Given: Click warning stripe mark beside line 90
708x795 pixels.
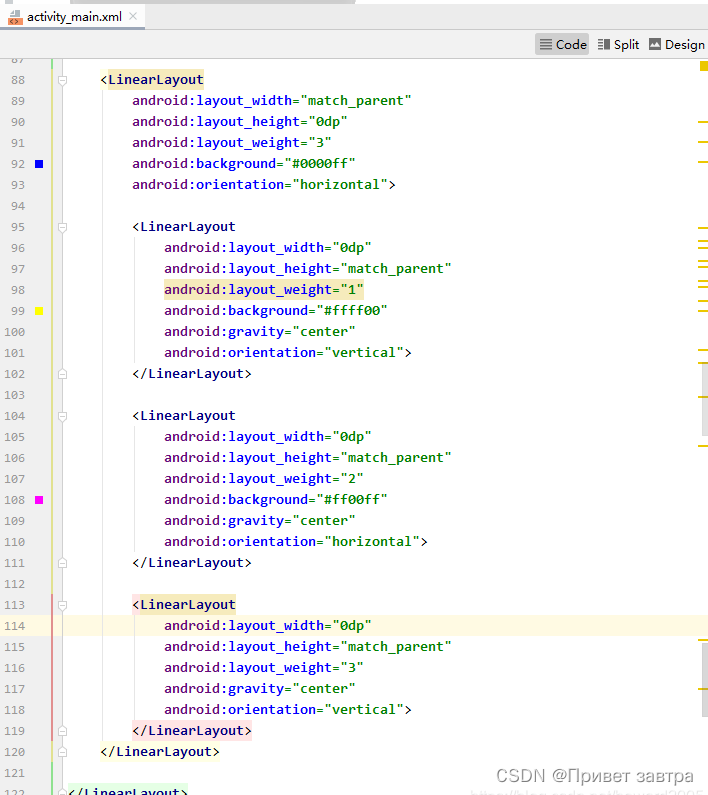Looking at the screenshot, I should [702, 122].
